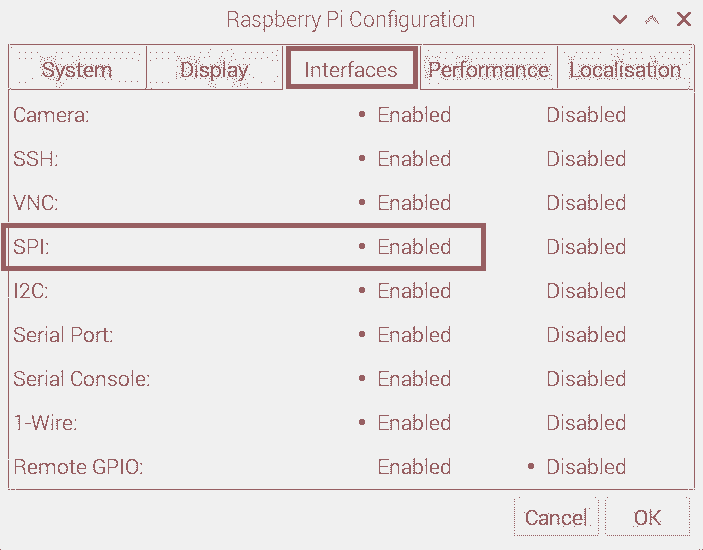
Task: Switch to the System tab
Action: (77, 70)
